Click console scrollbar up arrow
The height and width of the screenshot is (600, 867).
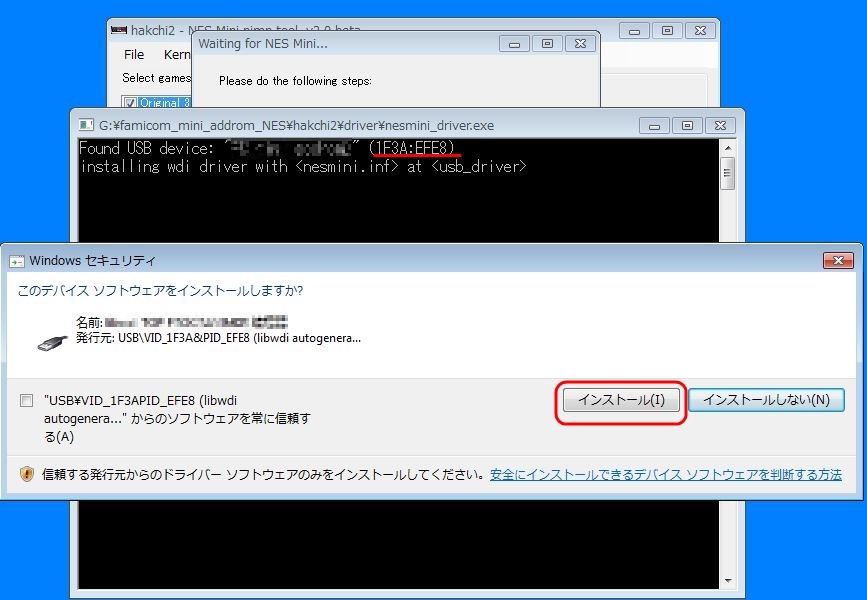(x=728, y=148)
